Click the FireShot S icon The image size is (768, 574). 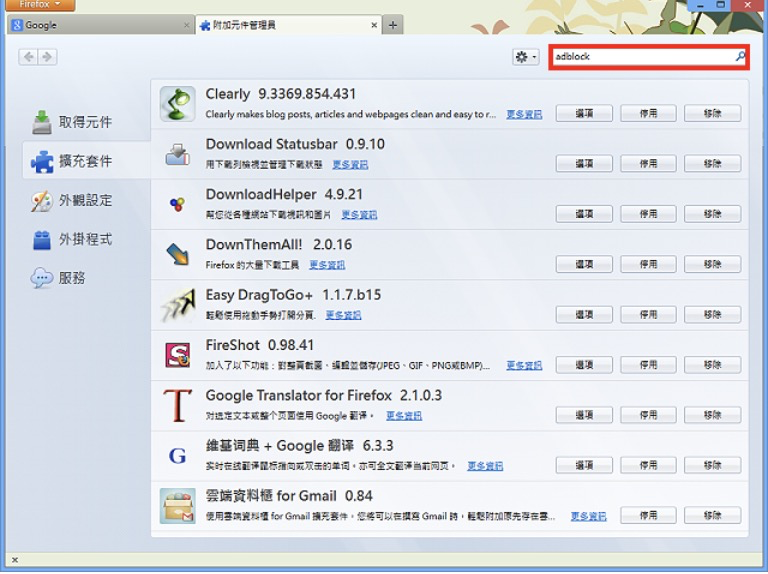[177, 355]
